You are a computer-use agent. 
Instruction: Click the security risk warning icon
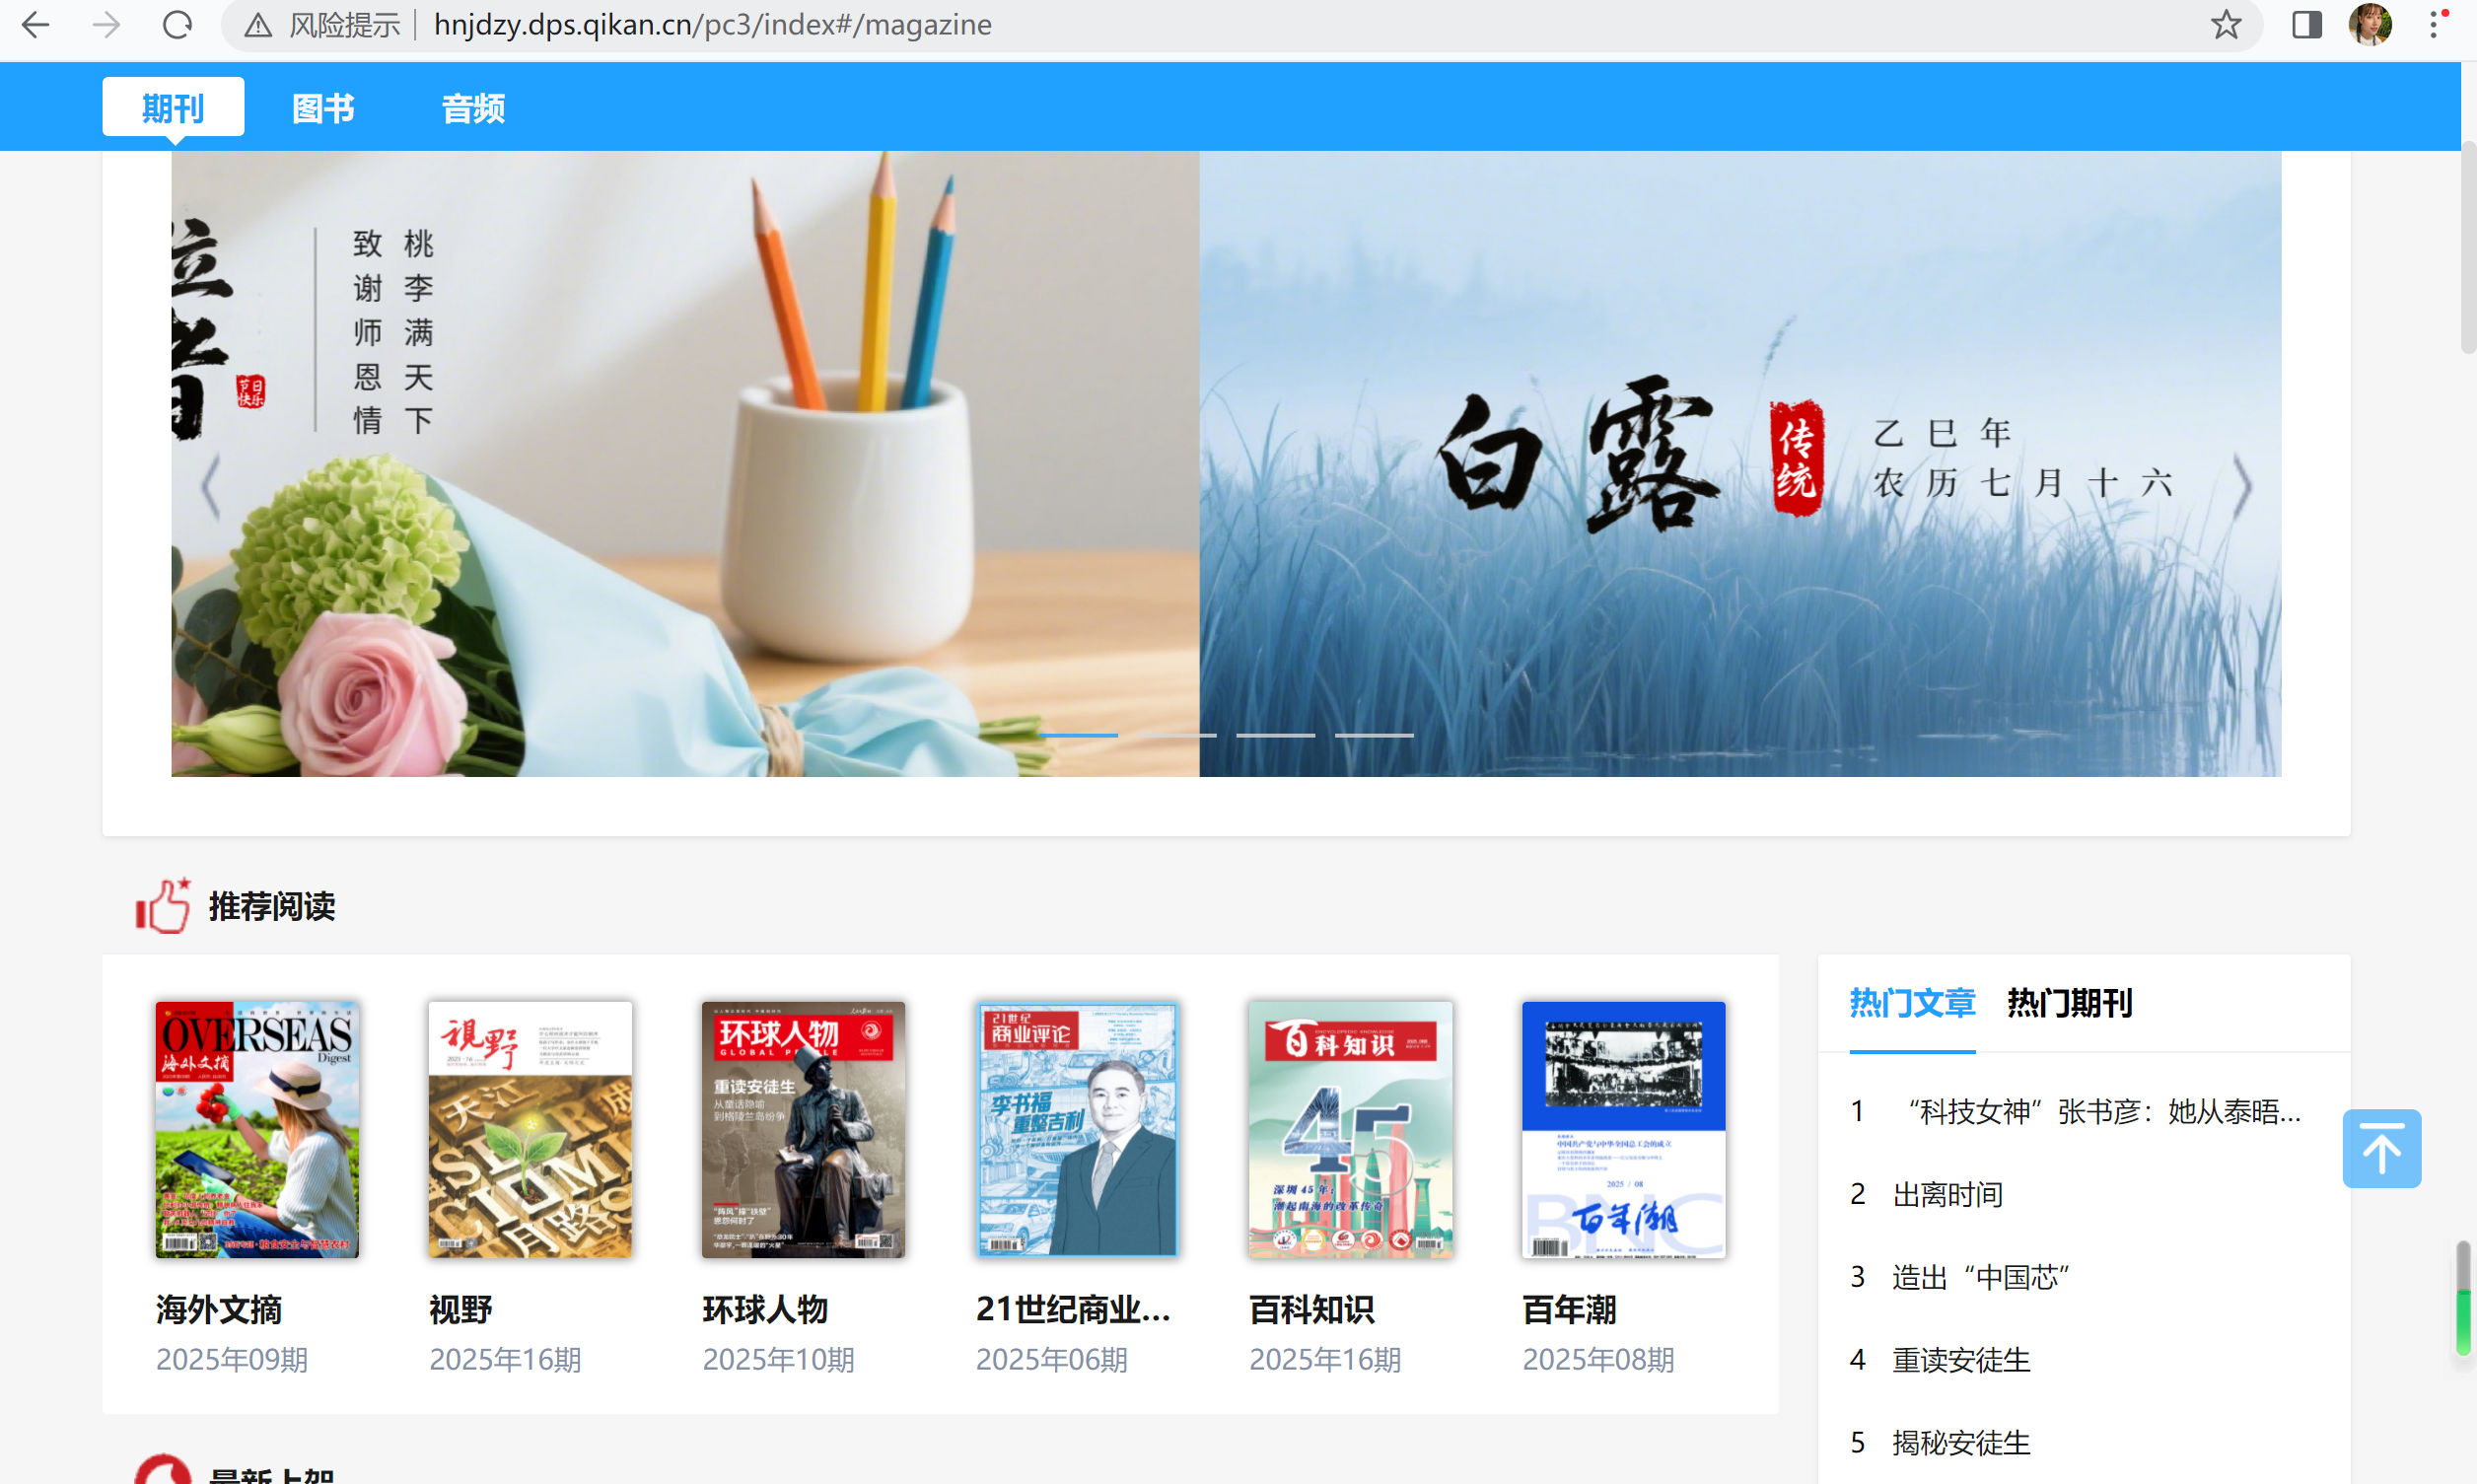(x=258, y=25)
